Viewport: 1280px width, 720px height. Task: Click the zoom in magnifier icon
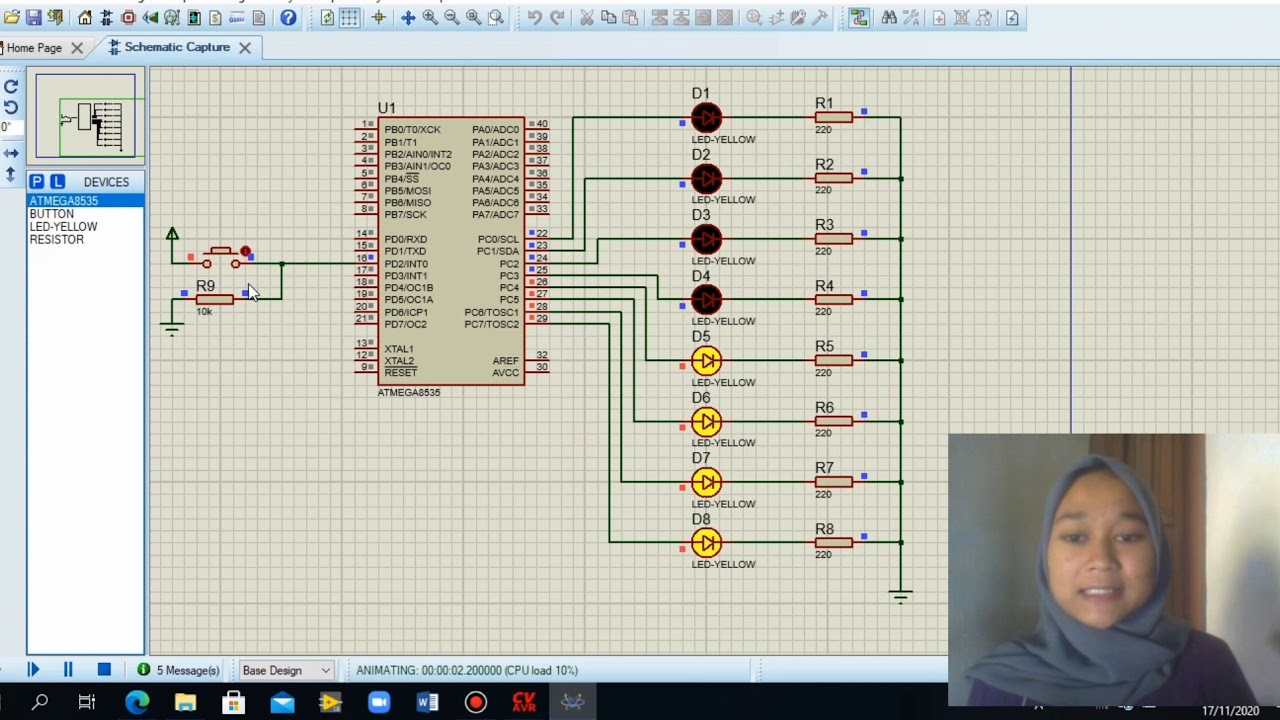[430, 17]
